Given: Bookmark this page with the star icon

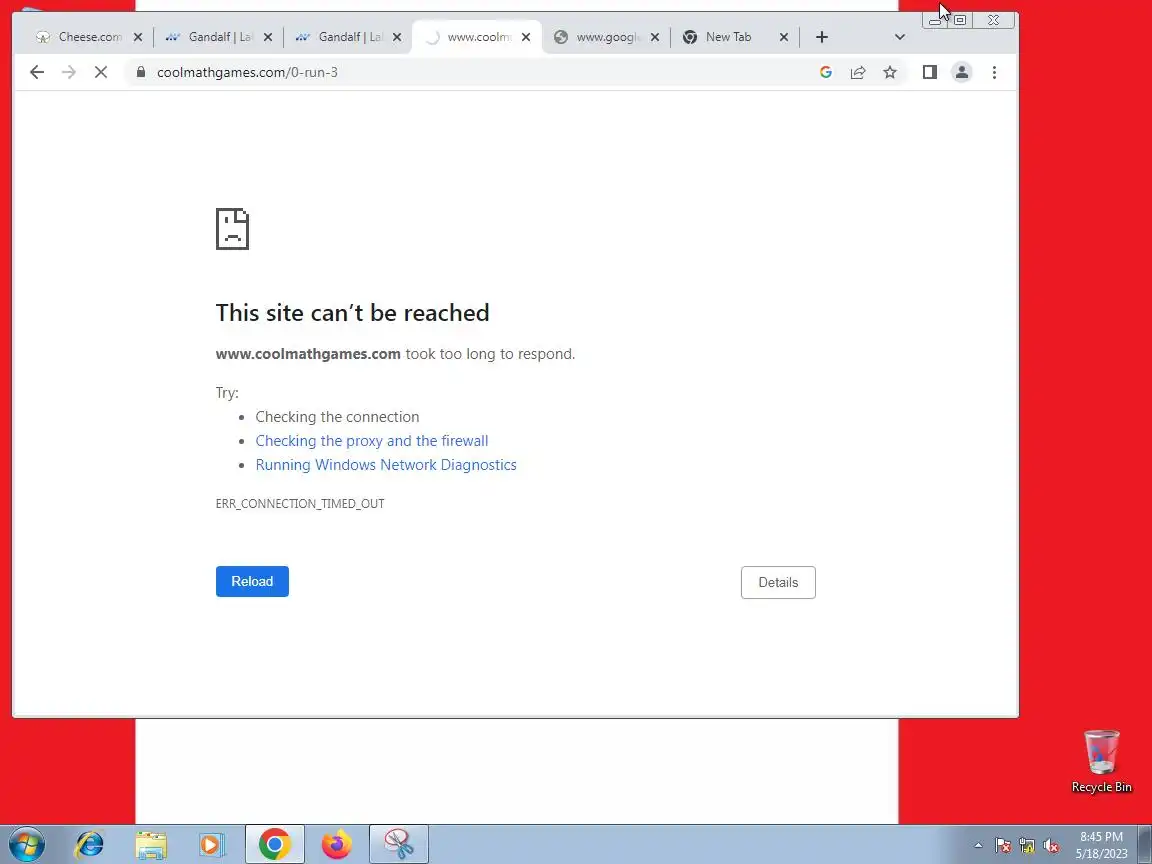Looking at the screenshot, I should click(890, 72).
